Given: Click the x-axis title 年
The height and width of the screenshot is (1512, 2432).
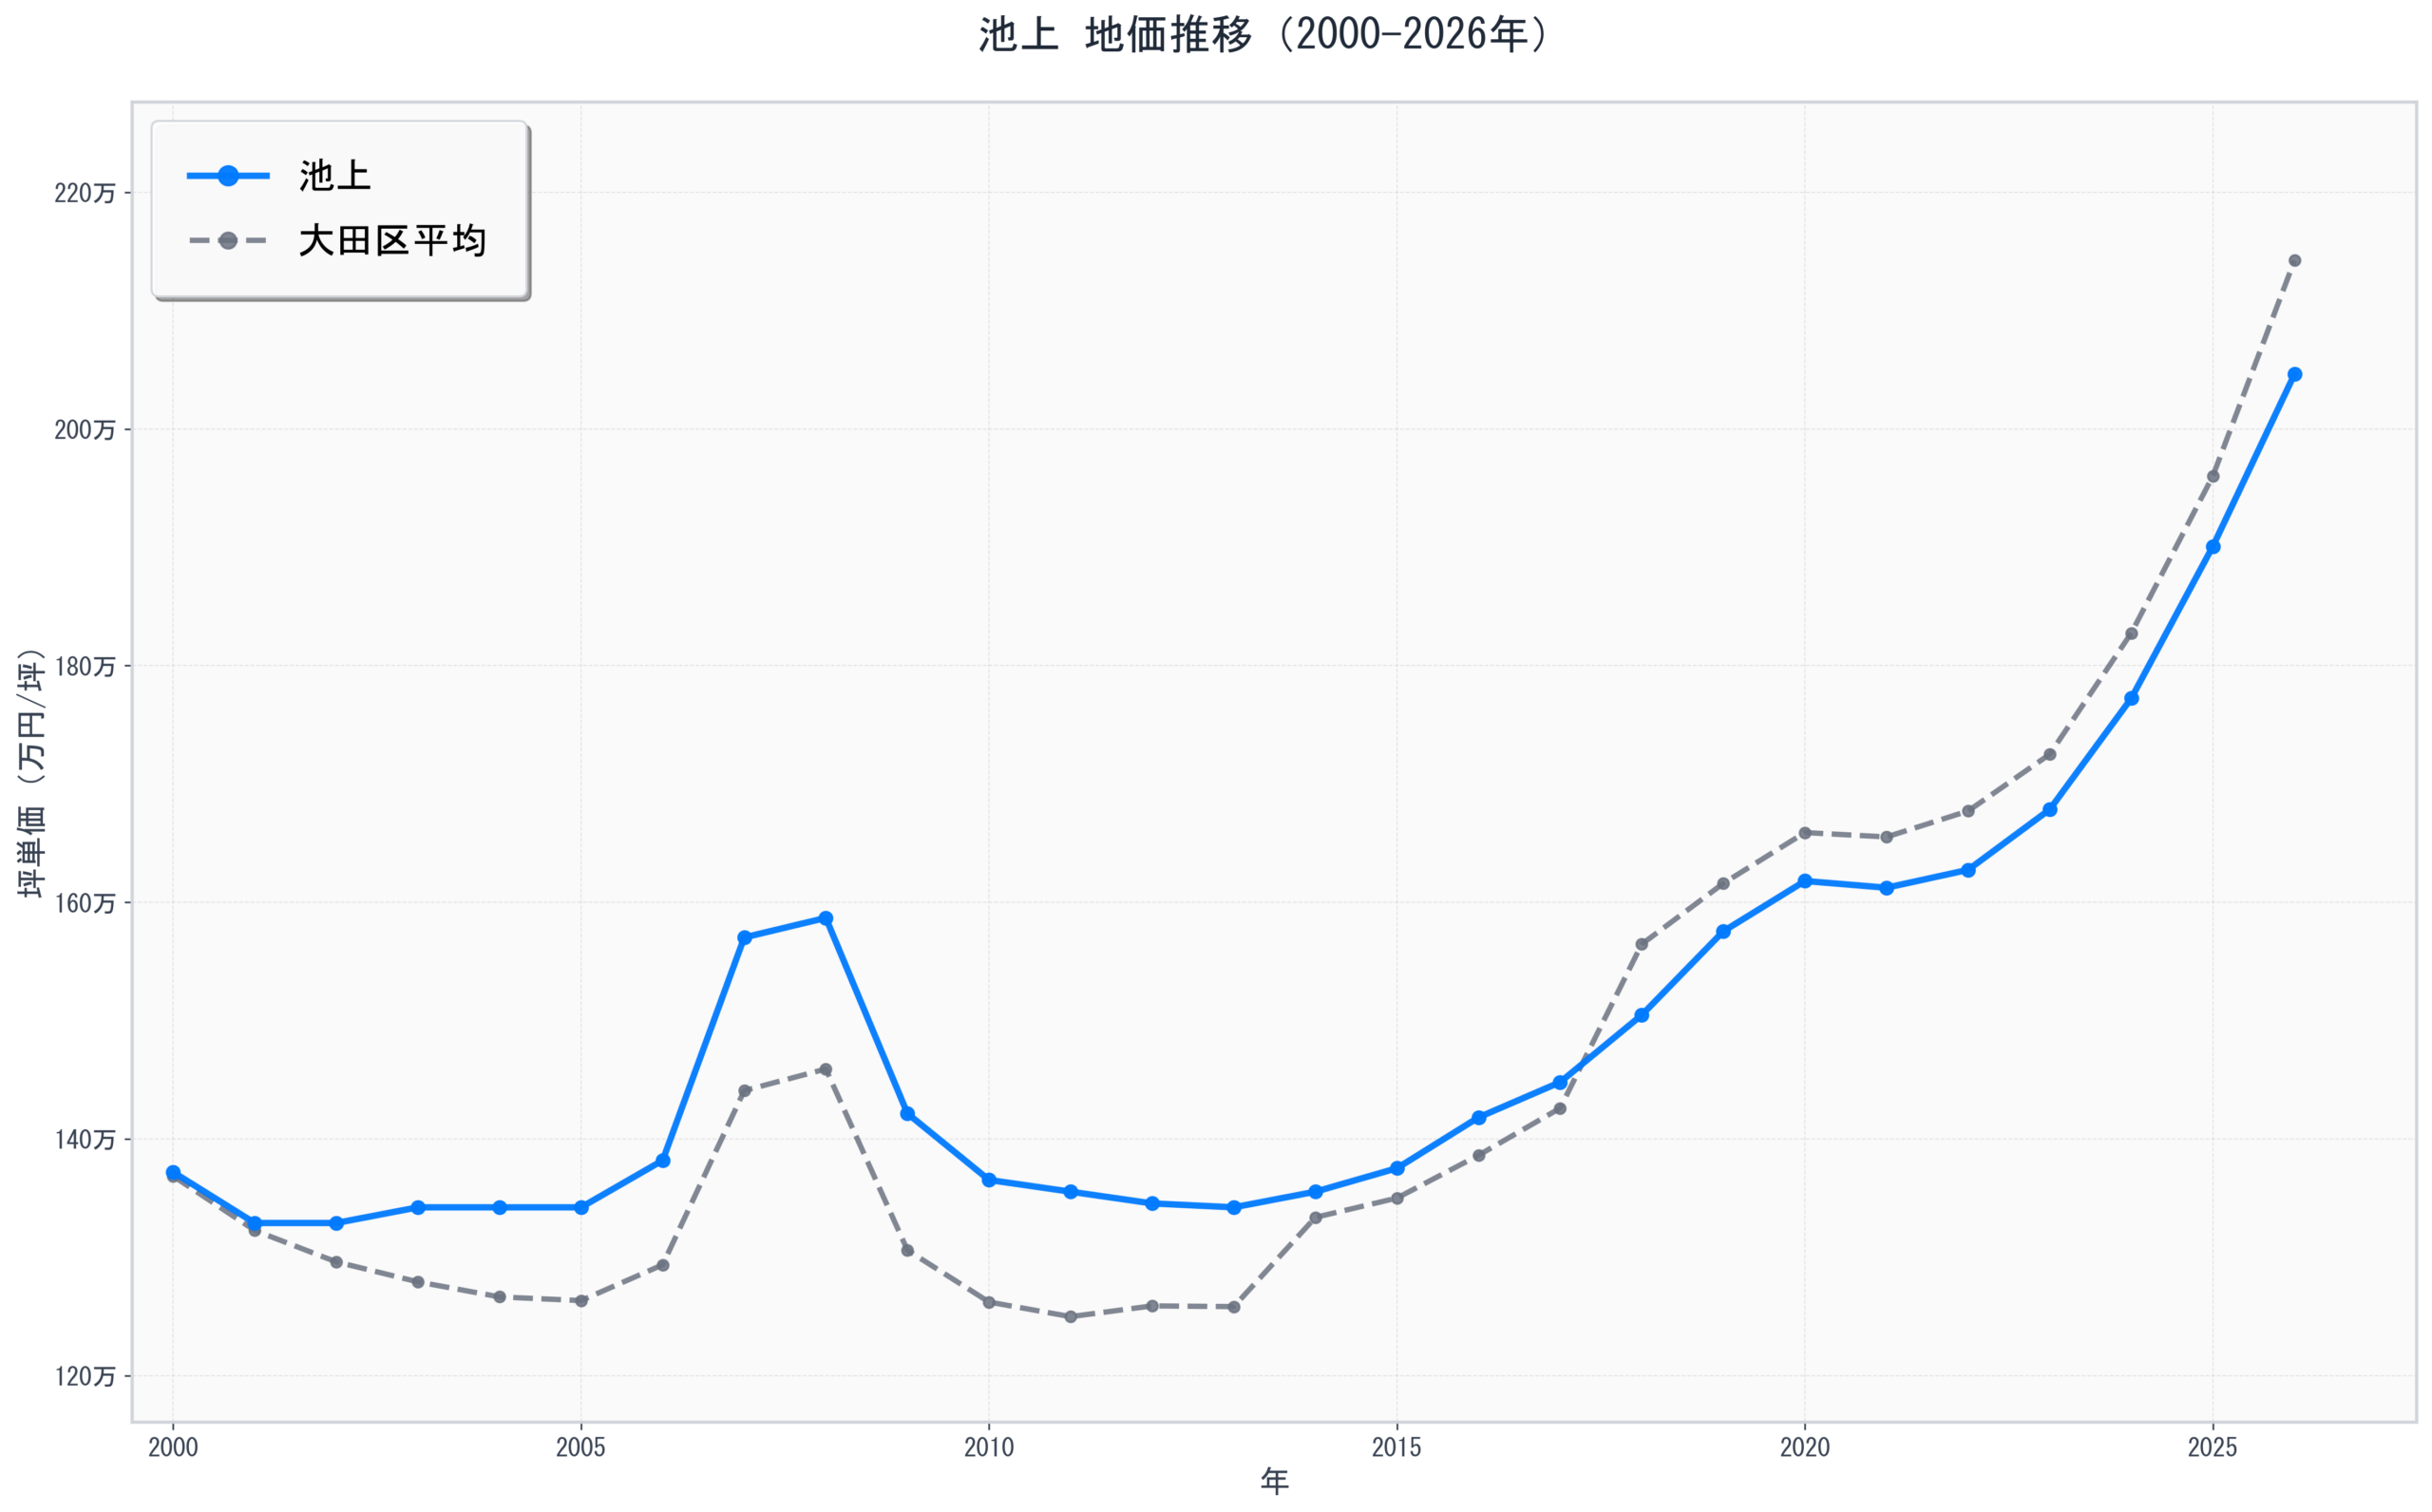Looking at the screenshot, I should (x=1274, y=1482).
